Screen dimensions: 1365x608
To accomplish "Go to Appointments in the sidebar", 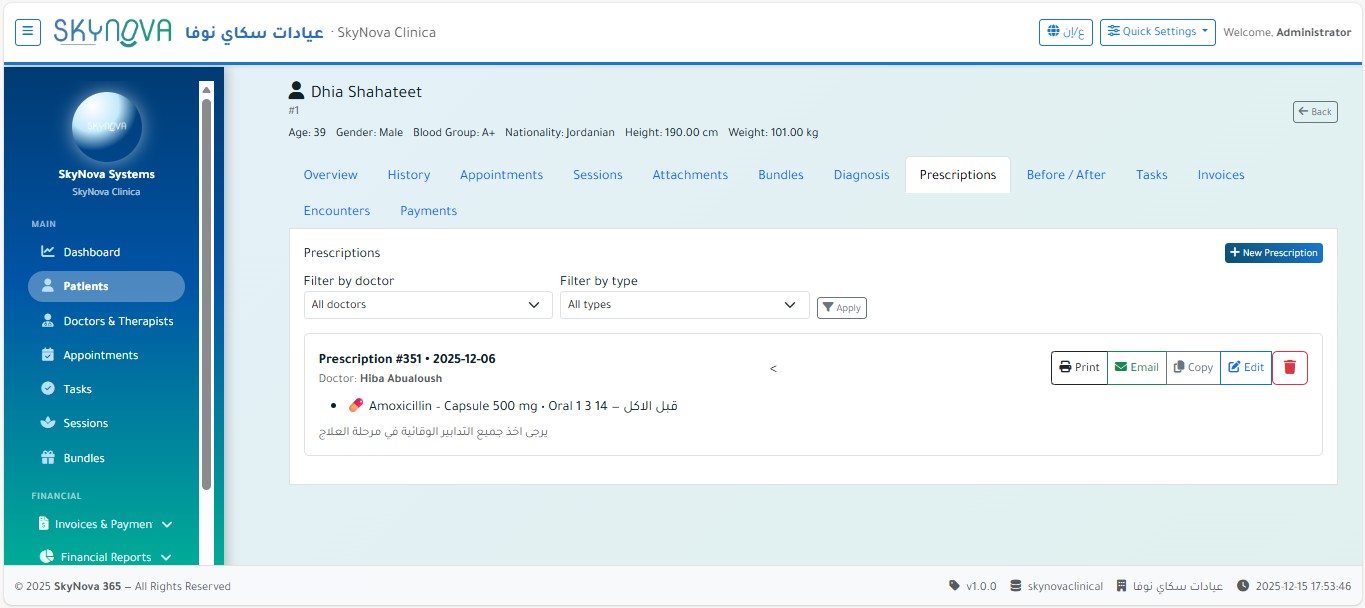I will [x=100, y=355].
